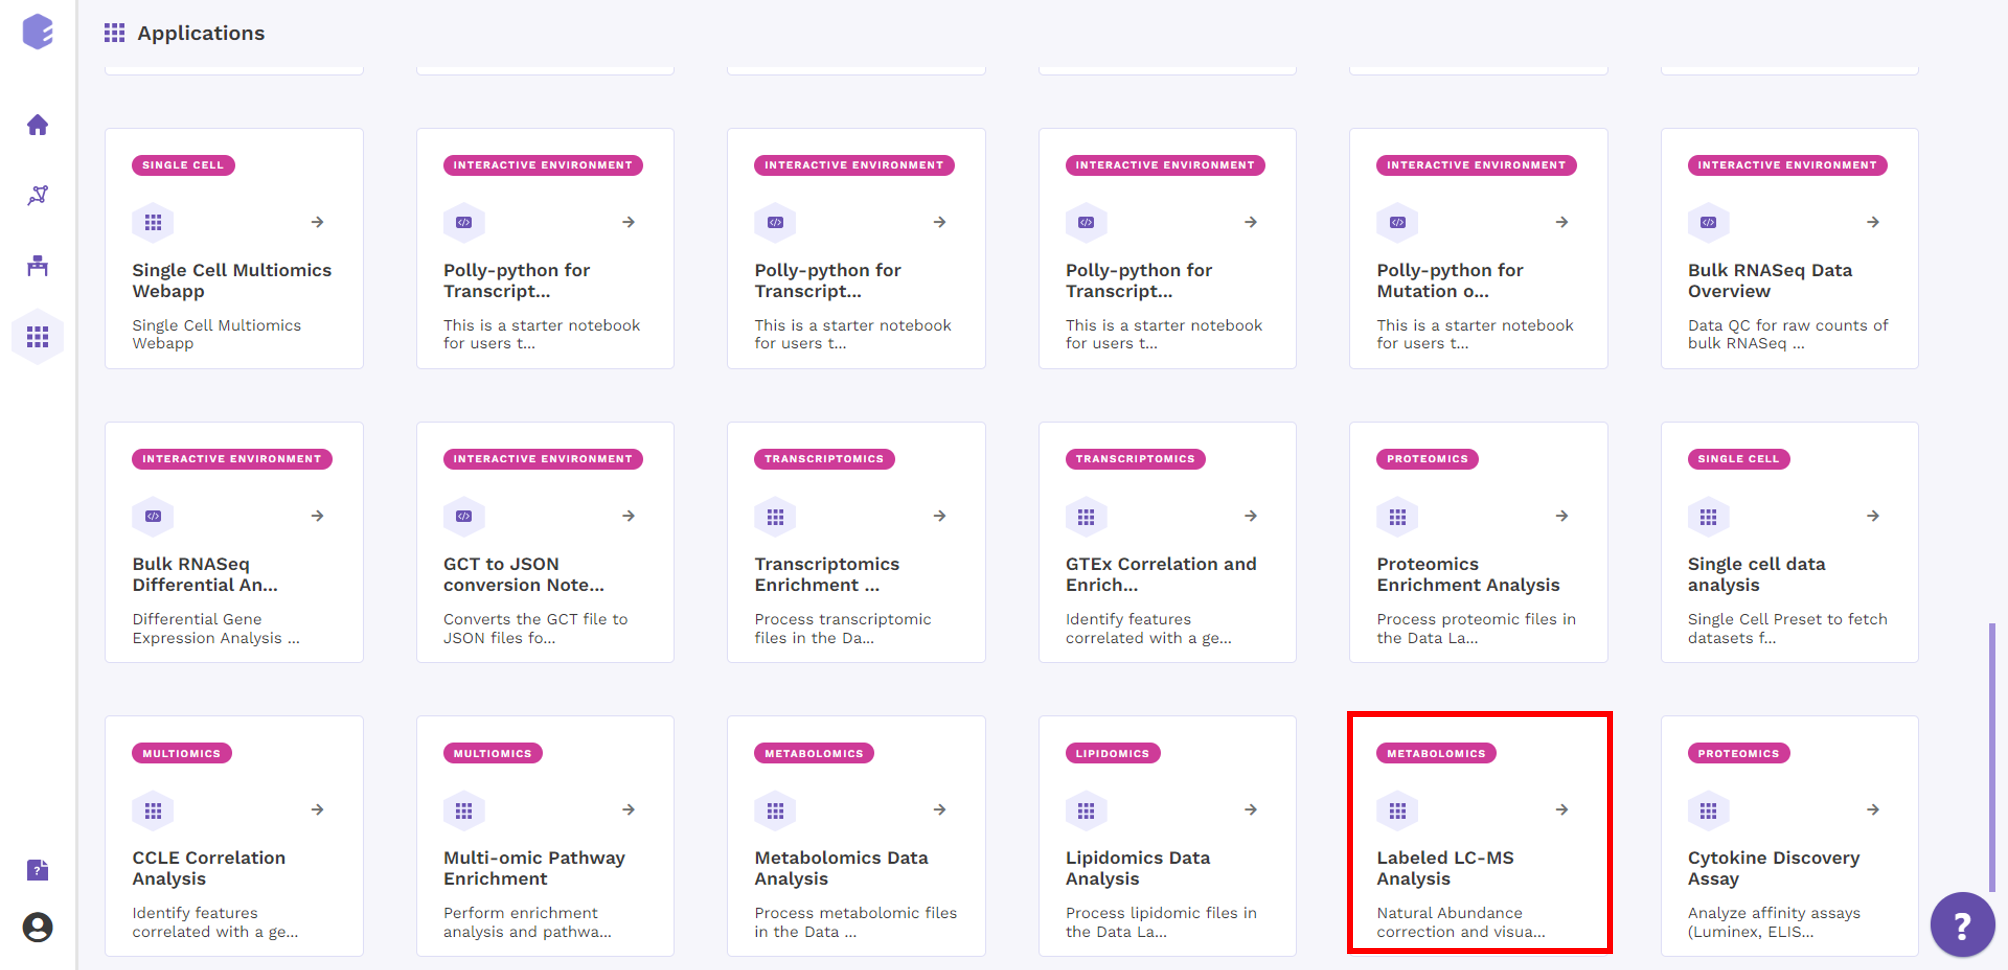Open the workspace desk icon in sidebar
The height and width of the screenshot is (970, 2008).
[x=38, y=266]
